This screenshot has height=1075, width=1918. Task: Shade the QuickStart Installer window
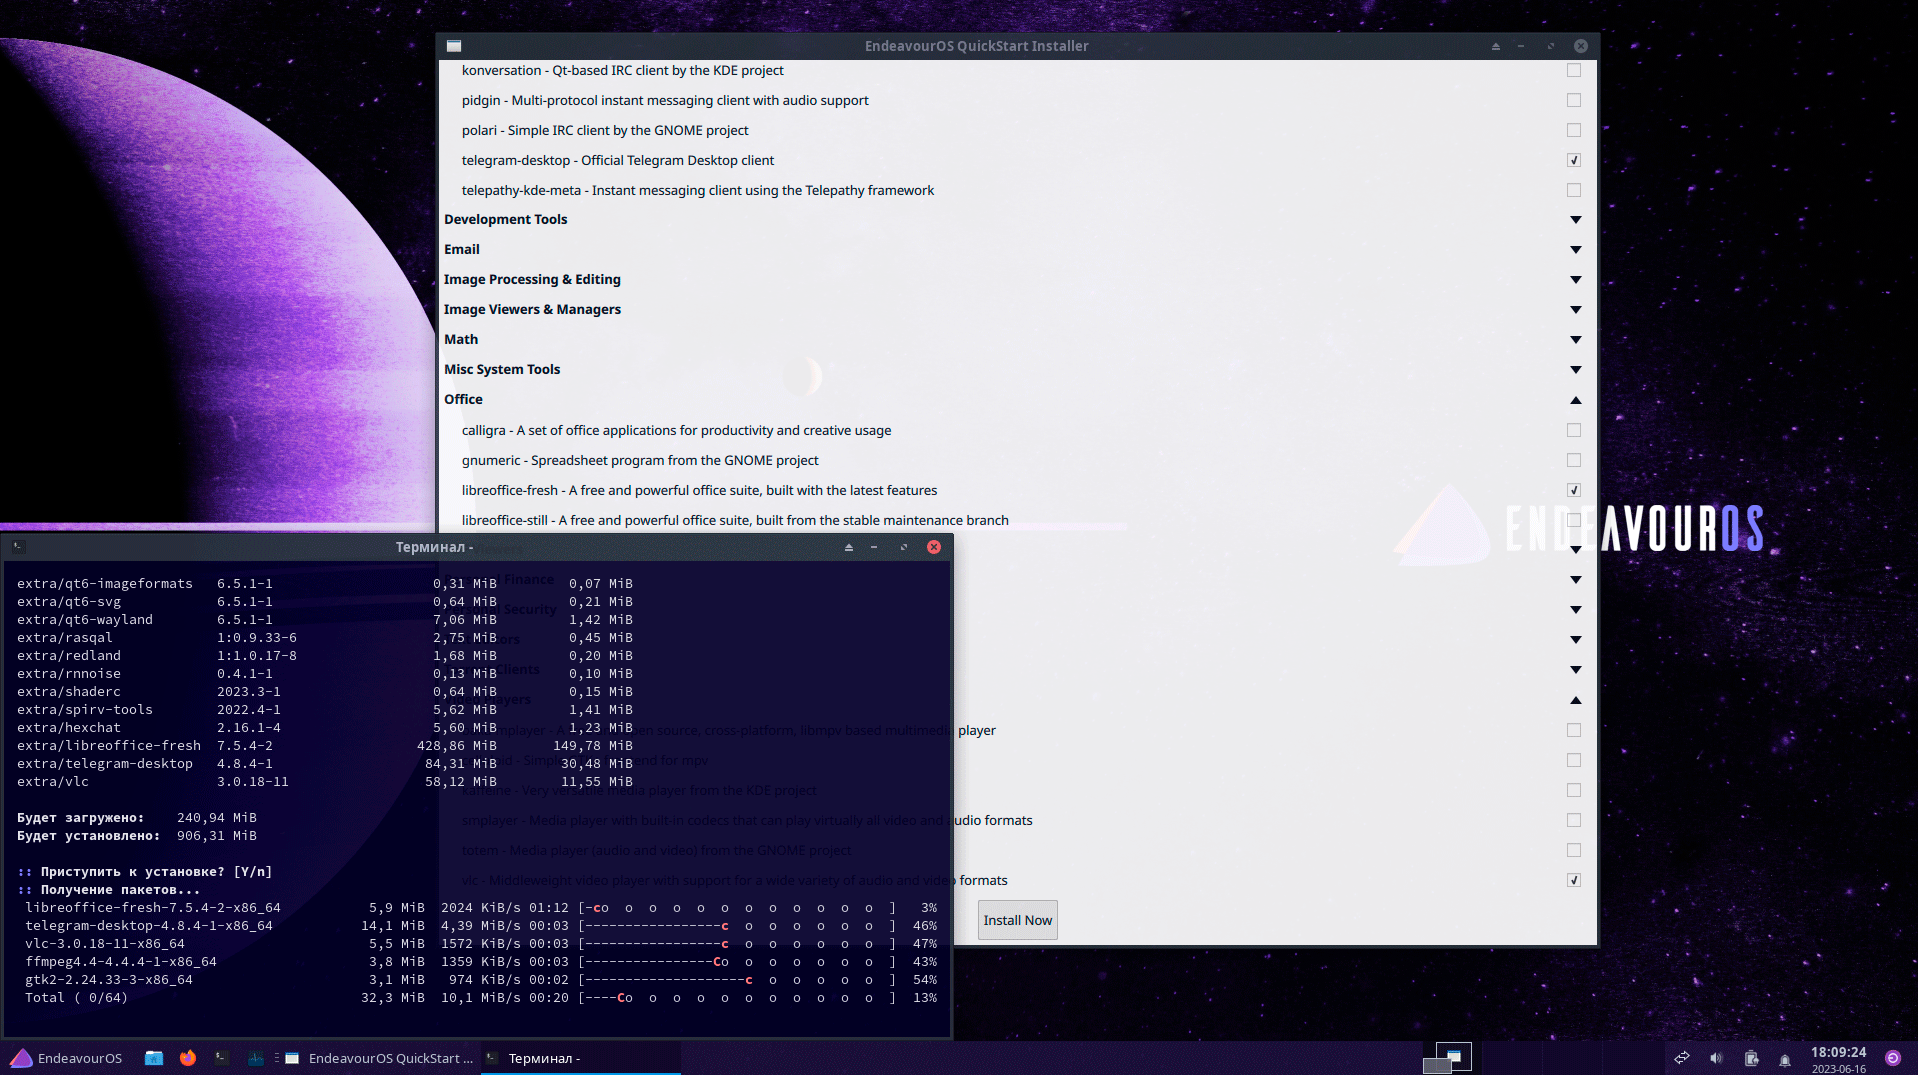point(1496,46)
